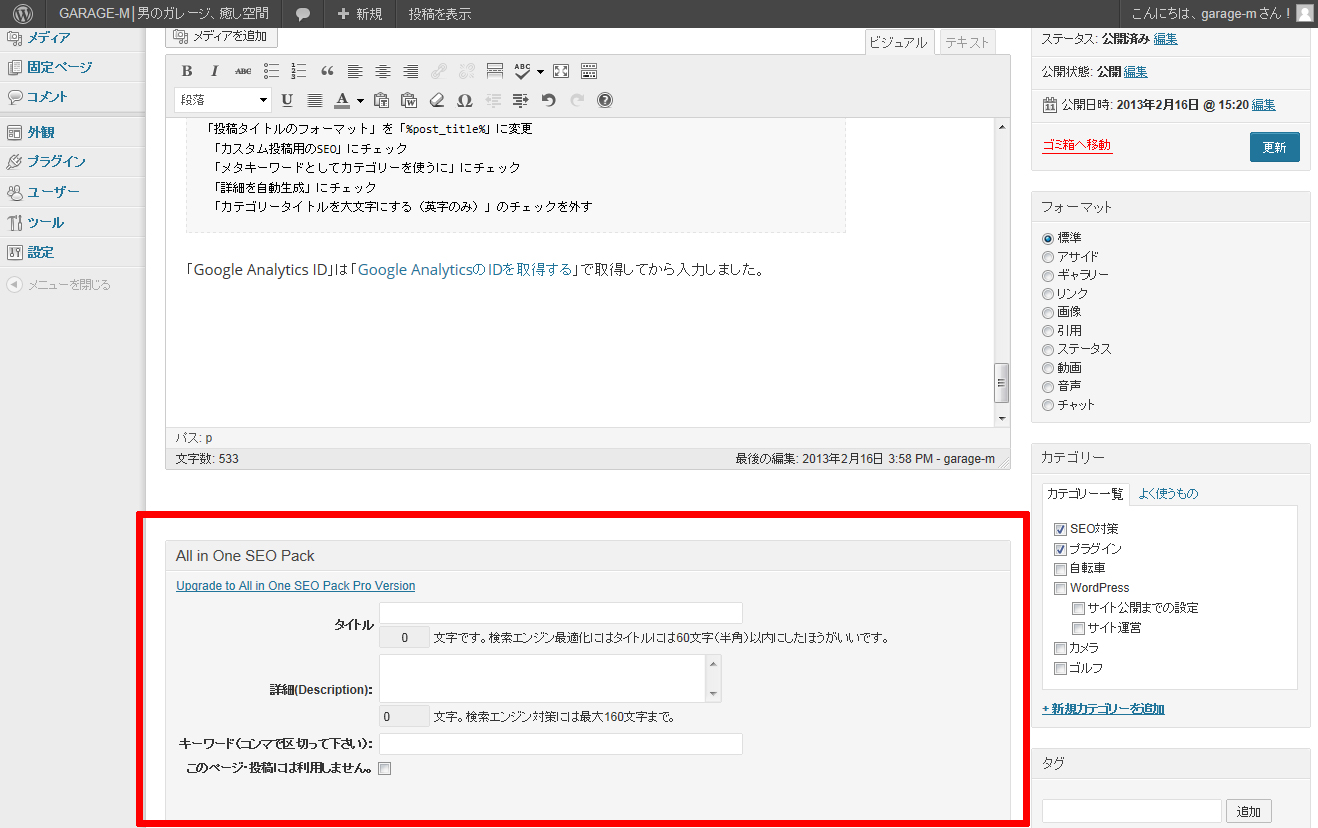This screenshot has height=828, width=1318.
Task: Remove formatting with the eraser icon
Action: (x=437, y=100)
